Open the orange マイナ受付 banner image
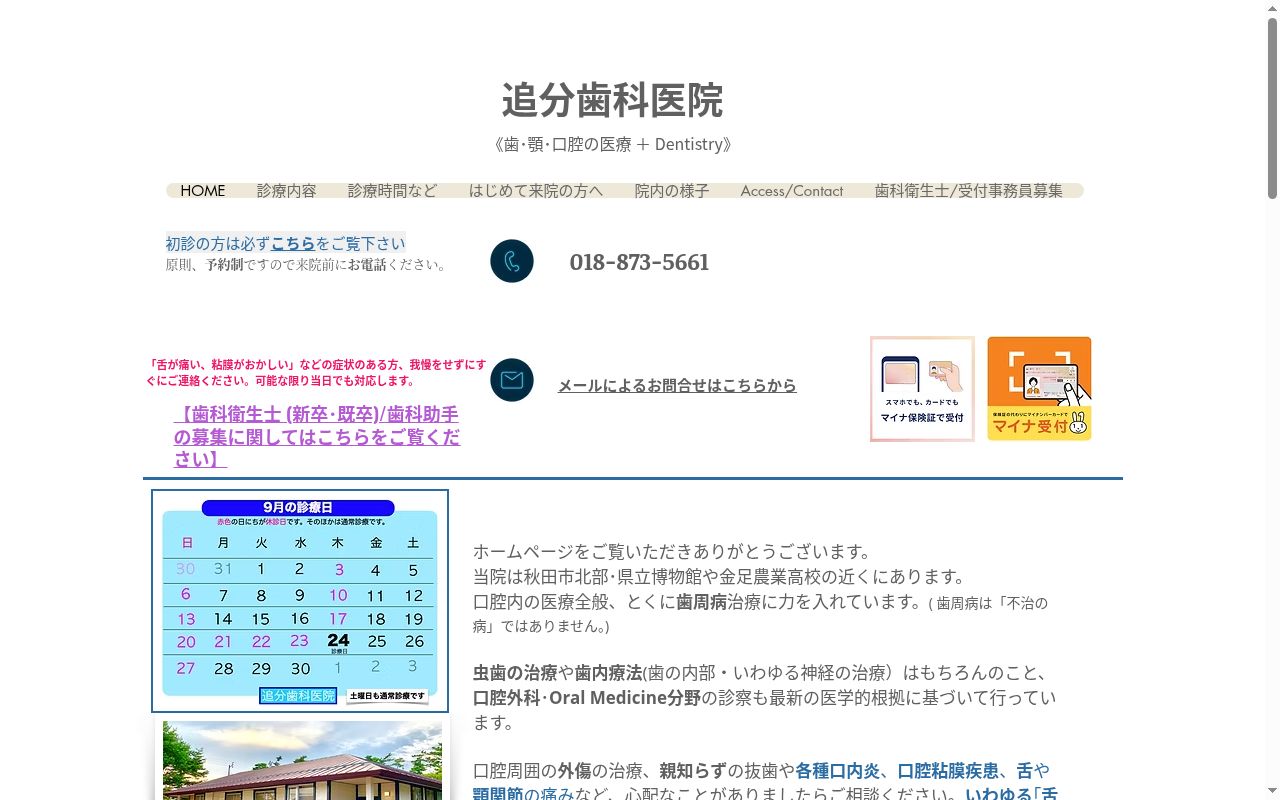 click(1039, 389)
